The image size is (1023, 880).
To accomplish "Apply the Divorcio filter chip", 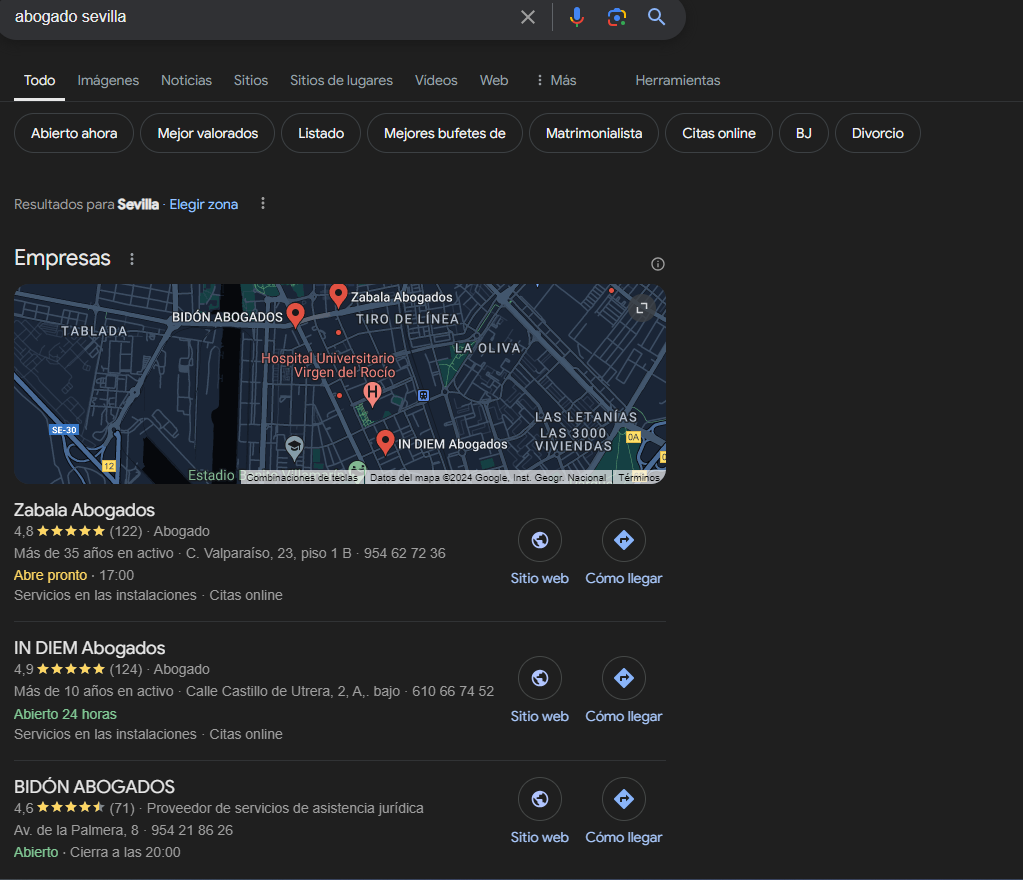I will click(x=878, y=133).
